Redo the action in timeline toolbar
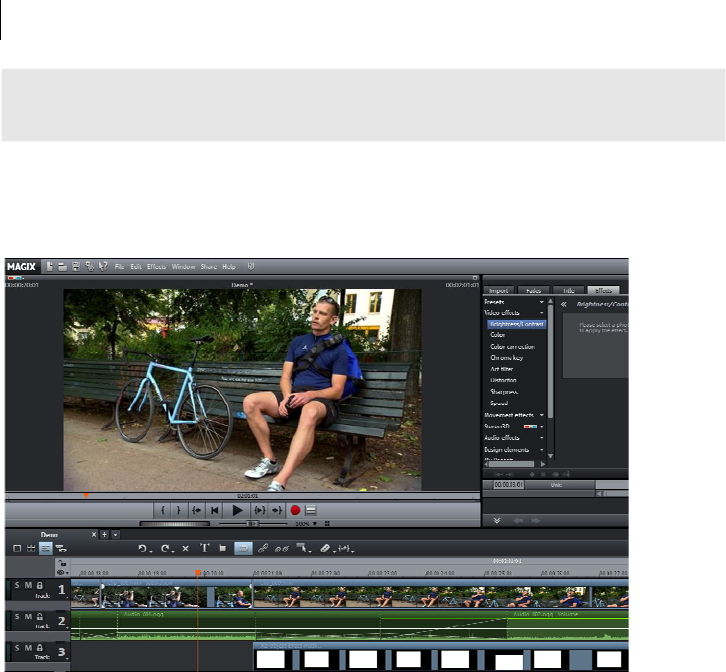 [165, 548]
